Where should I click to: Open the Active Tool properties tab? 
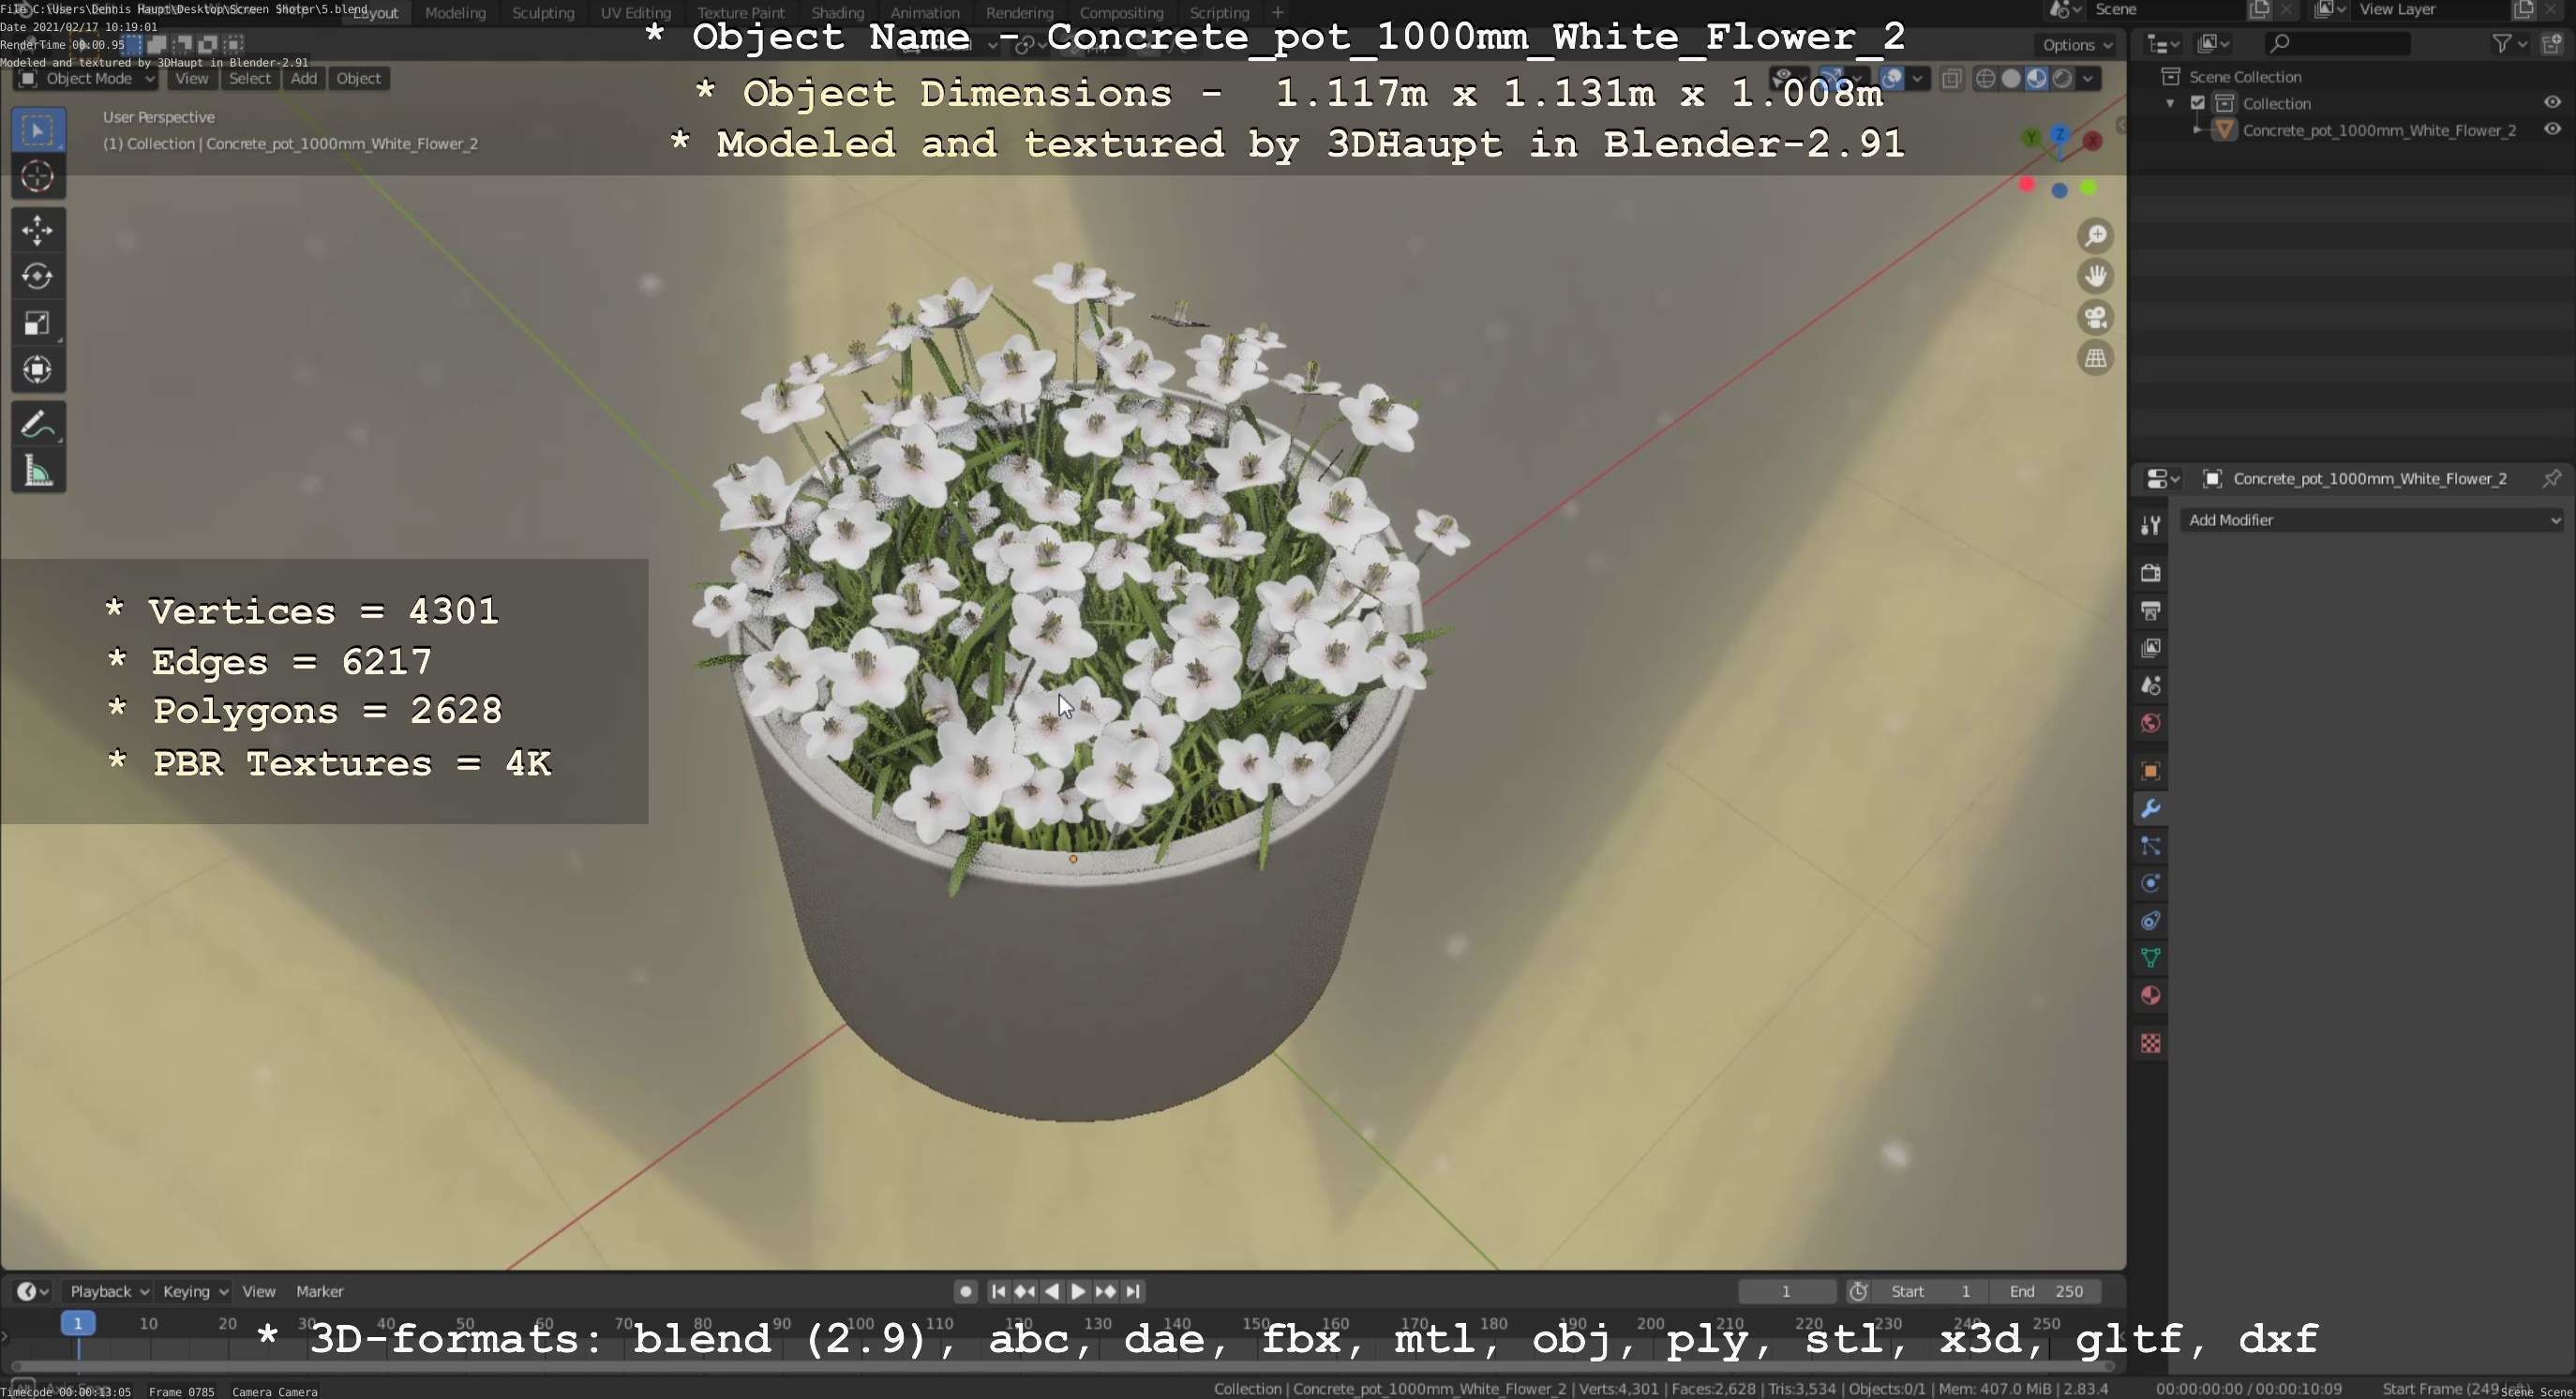tap(2150, 525)
